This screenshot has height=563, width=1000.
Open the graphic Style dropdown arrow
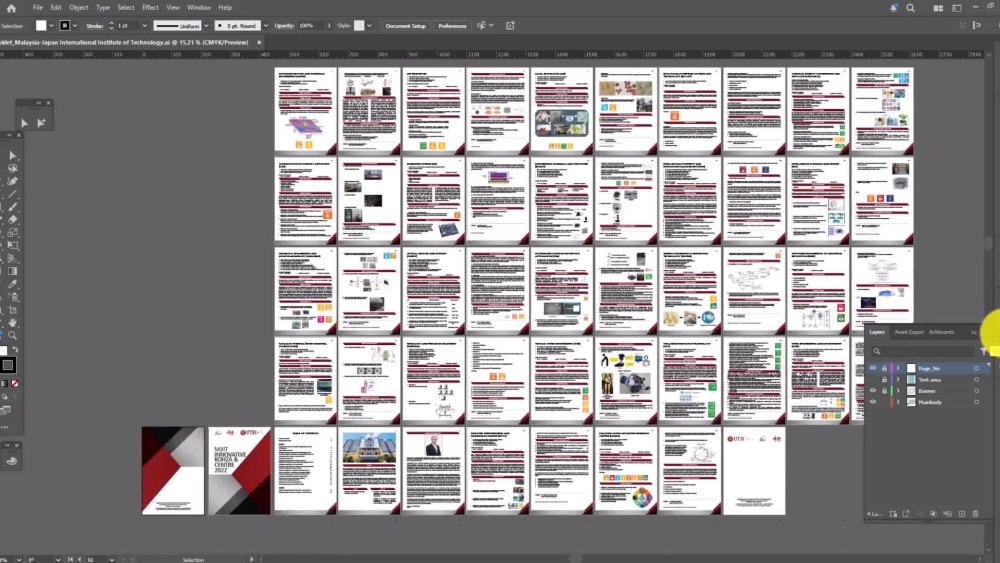(369, 26)
